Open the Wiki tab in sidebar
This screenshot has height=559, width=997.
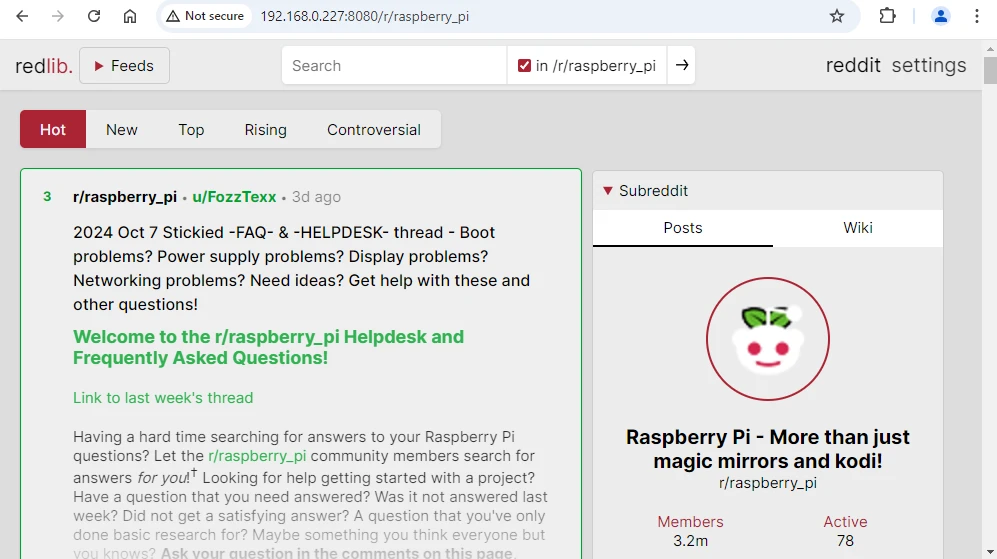[x=857, y=228]
